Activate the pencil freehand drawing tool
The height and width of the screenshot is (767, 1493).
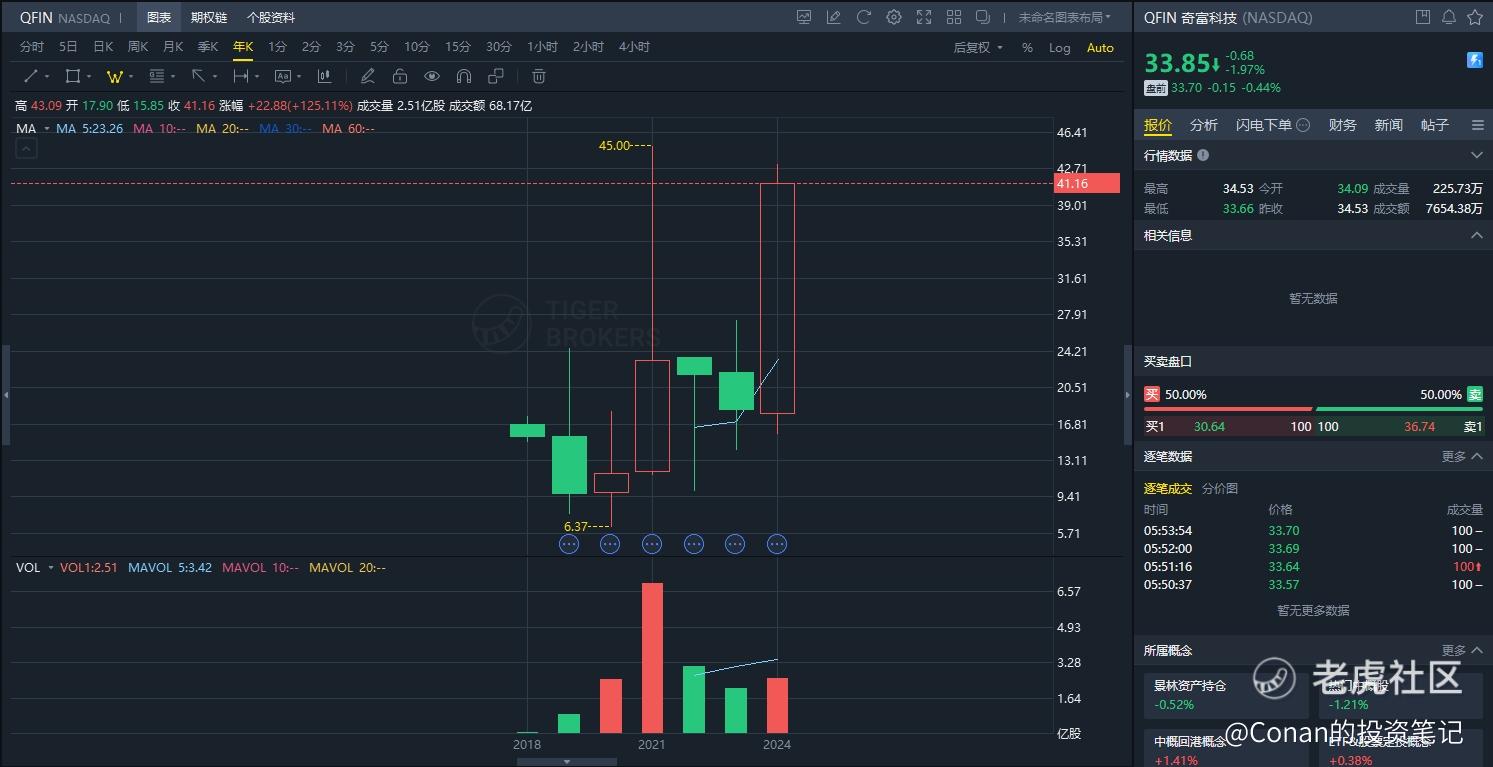click(368, 76)
